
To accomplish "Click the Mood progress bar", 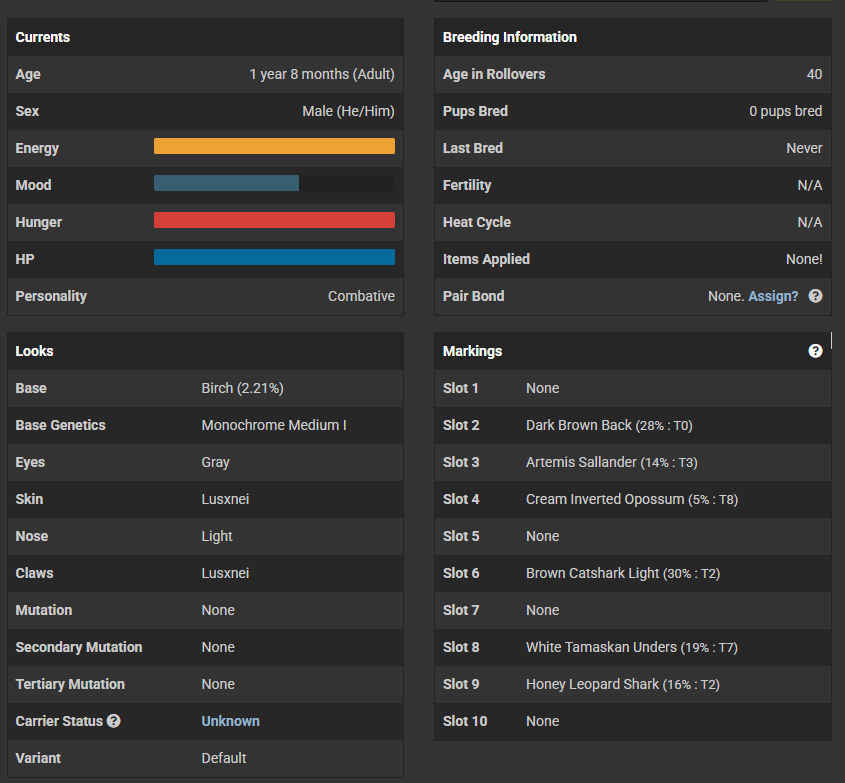I will 274,184.
